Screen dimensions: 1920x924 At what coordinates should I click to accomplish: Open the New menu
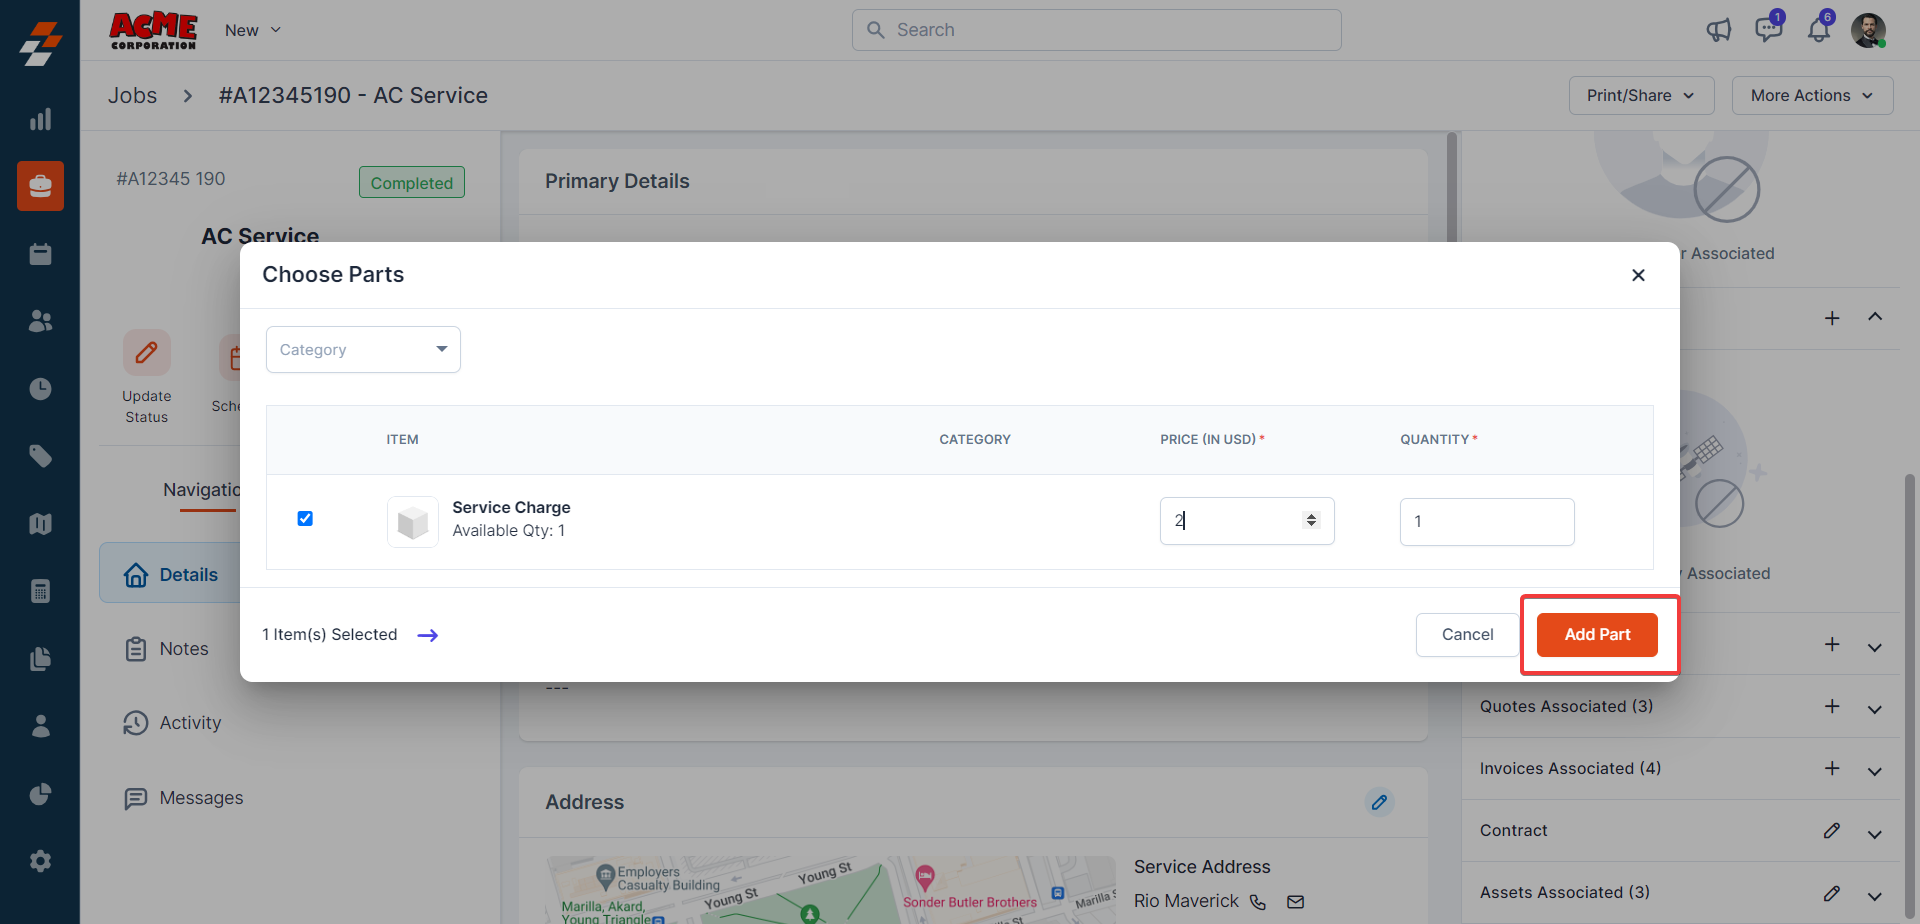(253, 30)
